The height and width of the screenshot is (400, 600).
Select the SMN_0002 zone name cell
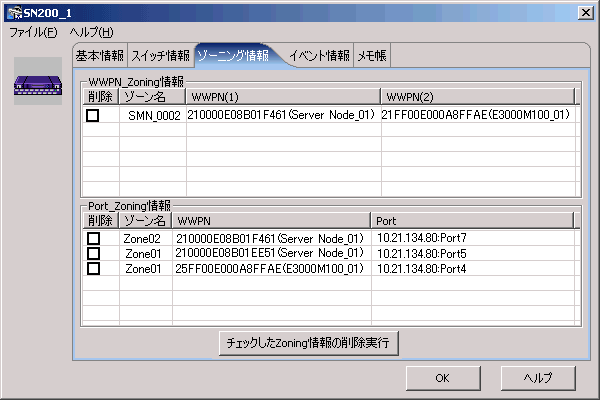point(153,115)
